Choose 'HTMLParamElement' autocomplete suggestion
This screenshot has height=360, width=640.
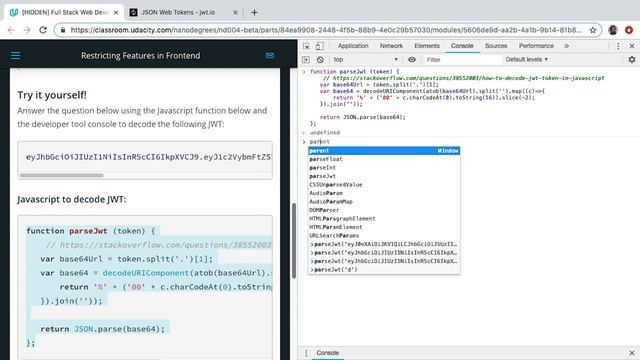click(x=384, y=227)
